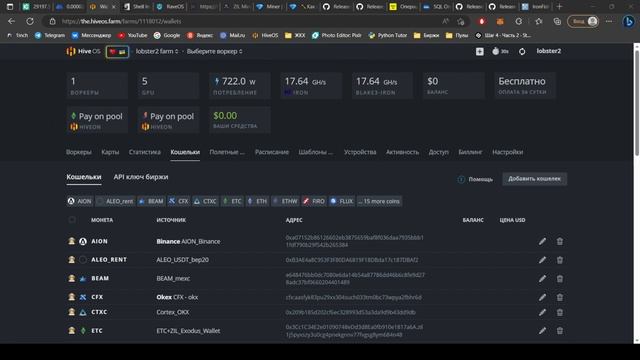
Task: Delete the ETC wallet with trash icon
Action: (560, 331)
